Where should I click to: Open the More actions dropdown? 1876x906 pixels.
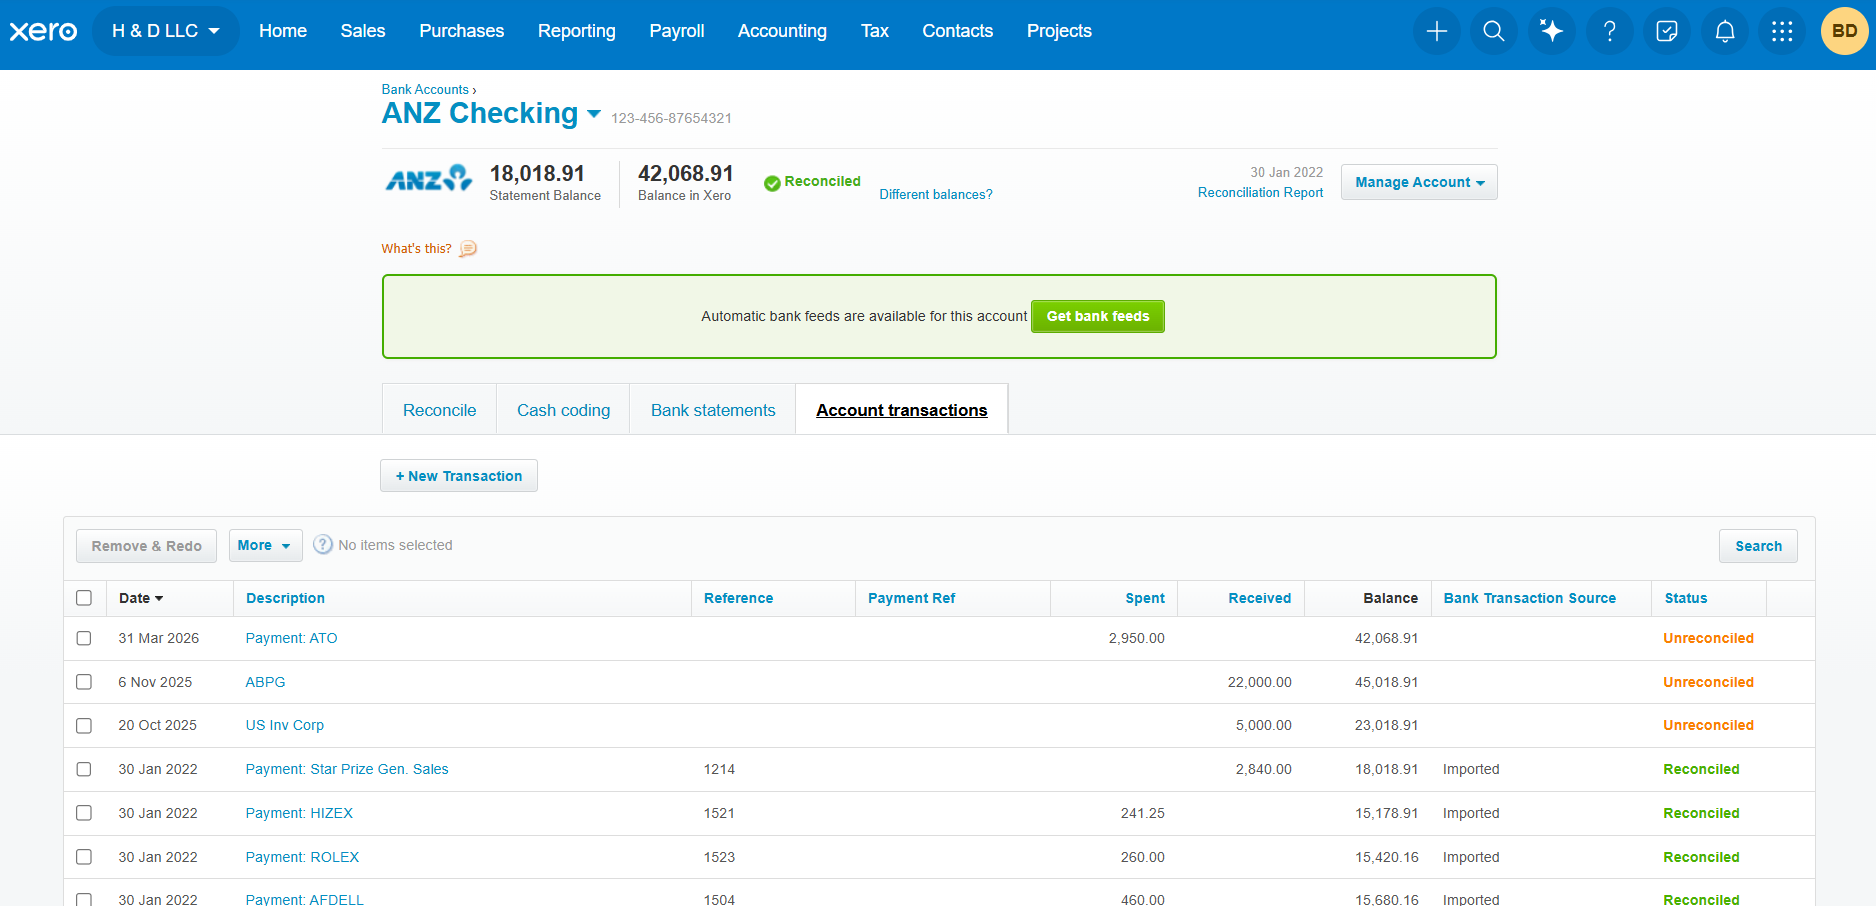click(265, 546)
